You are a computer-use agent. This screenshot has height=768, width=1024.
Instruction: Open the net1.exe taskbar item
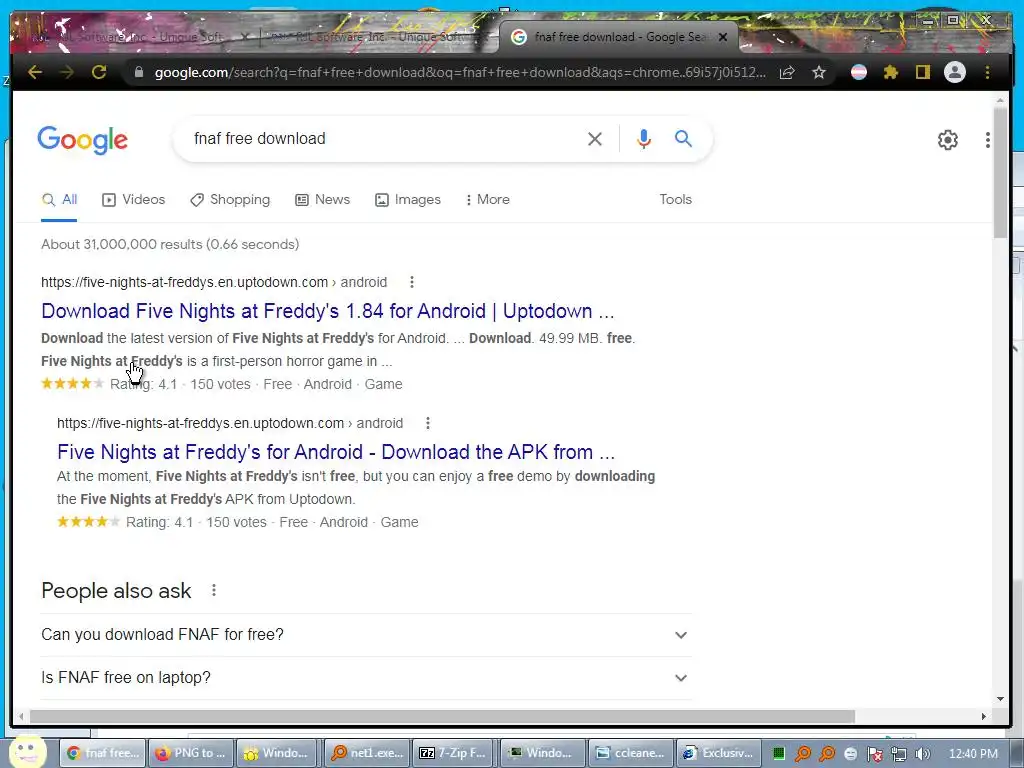pos(368,754)
